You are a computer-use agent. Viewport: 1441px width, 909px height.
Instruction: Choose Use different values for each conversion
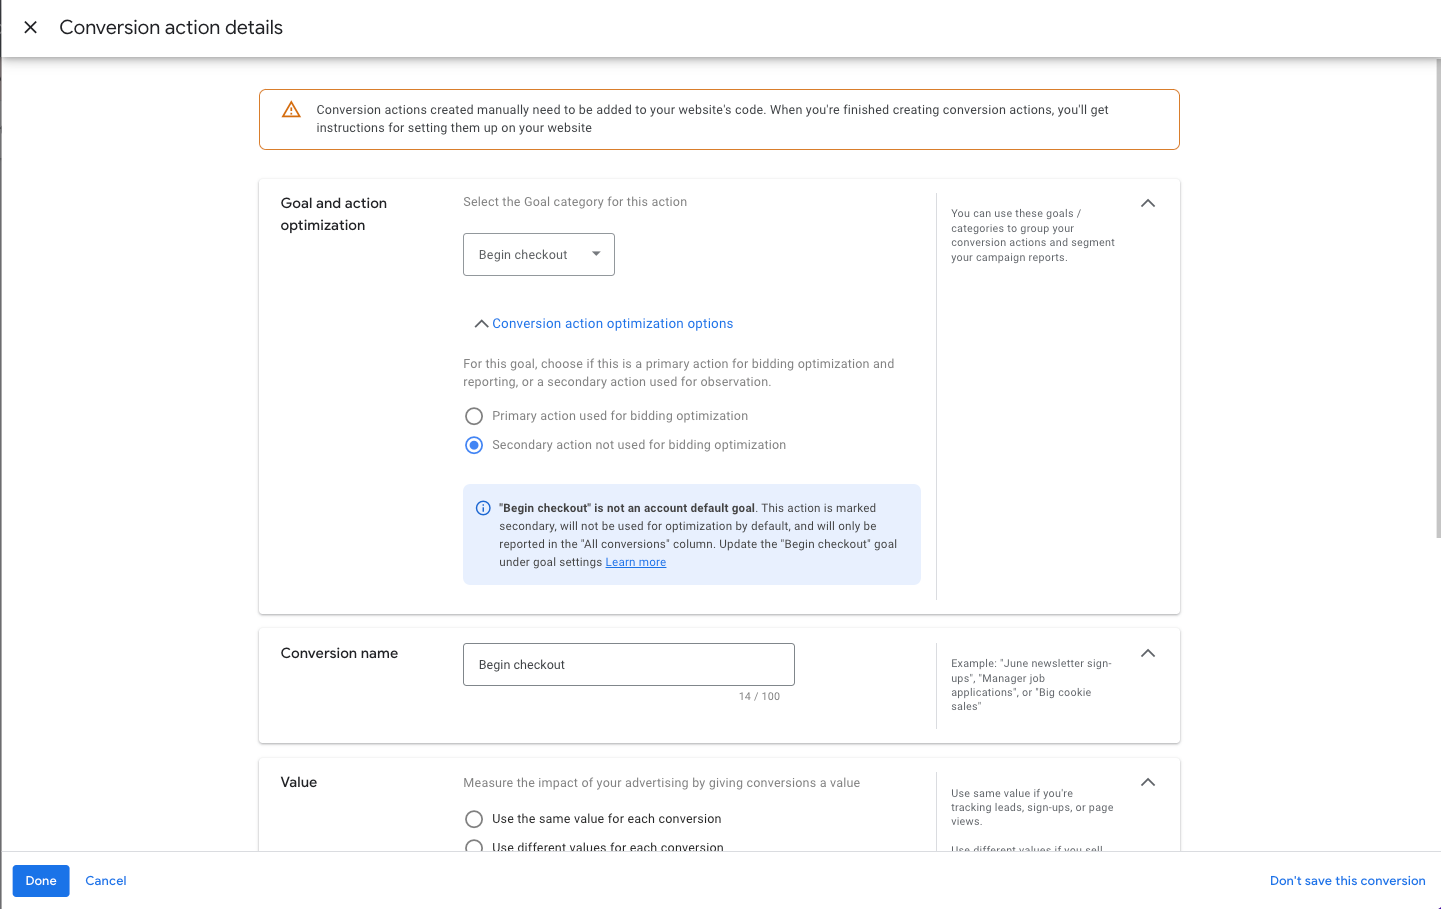point(474,846)
